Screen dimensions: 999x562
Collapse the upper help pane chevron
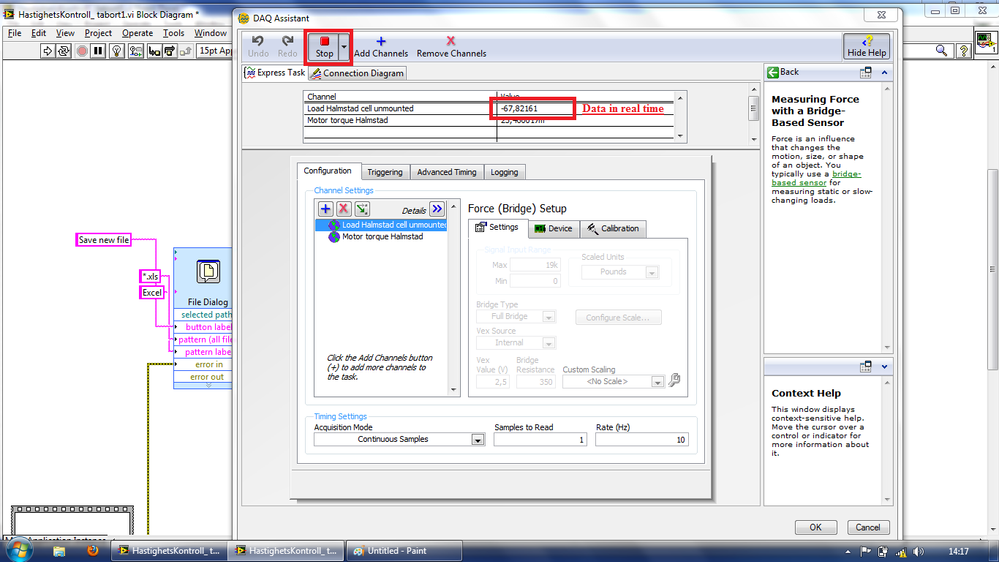(x=884, y=73)
